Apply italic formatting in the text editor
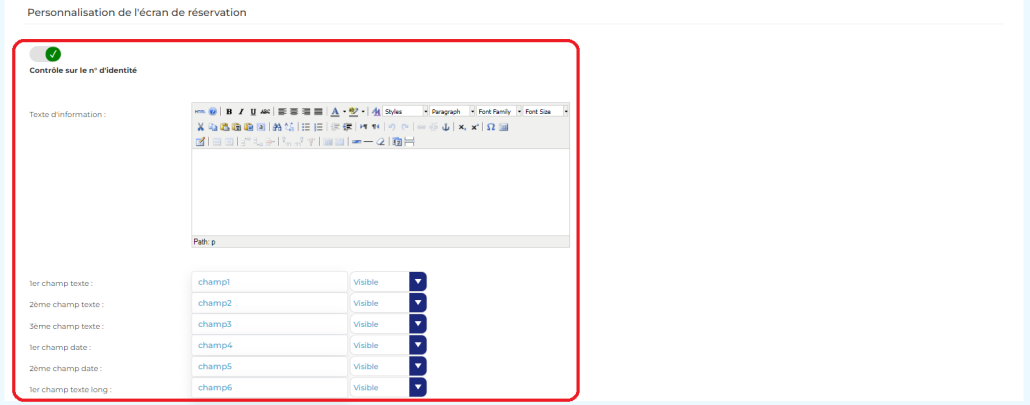 [x=241, y=112]
